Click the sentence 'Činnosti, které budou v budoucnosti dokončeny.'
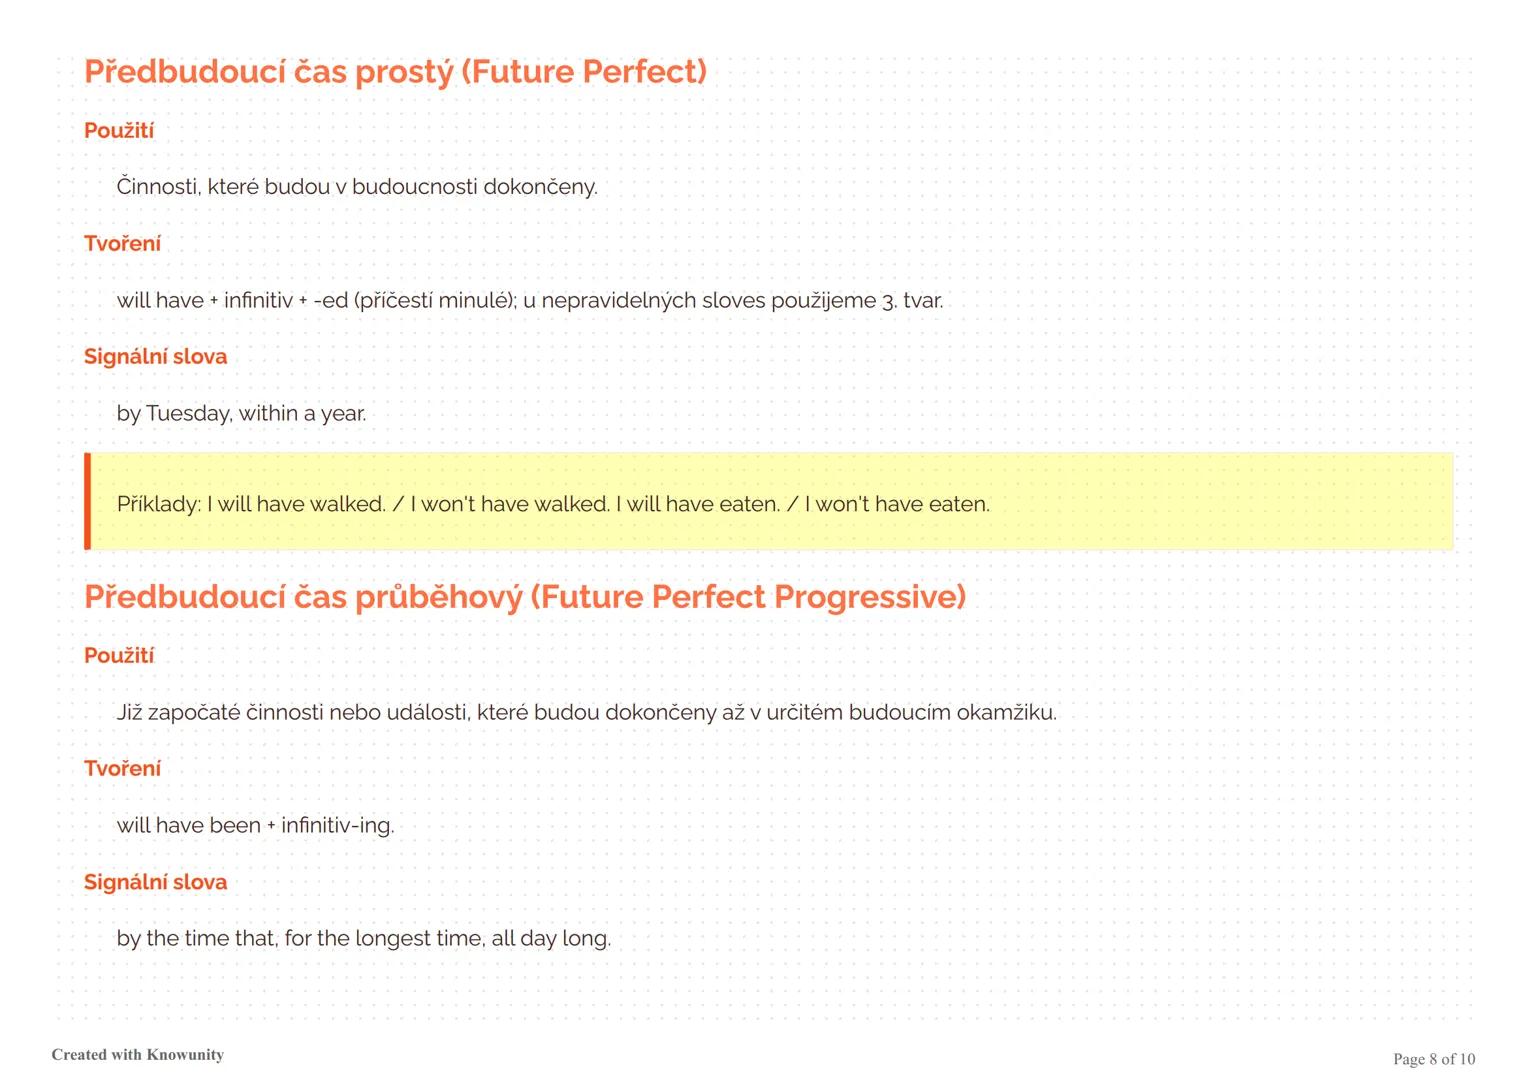 pos(357,187)
